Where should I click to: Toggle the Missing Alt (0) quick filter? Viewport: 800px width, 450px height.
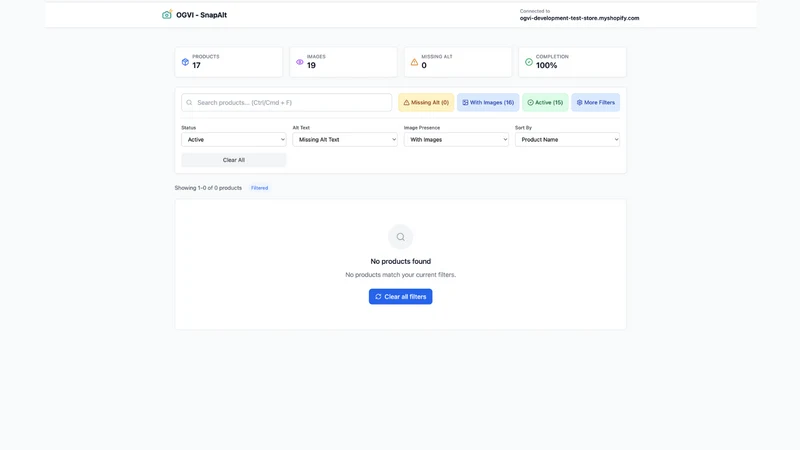coord(426,103)
